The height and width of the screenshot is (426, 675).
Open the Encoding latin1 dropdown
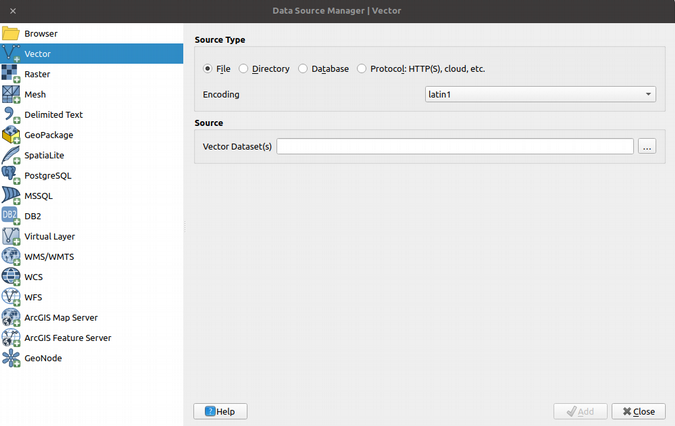point(541,94)
